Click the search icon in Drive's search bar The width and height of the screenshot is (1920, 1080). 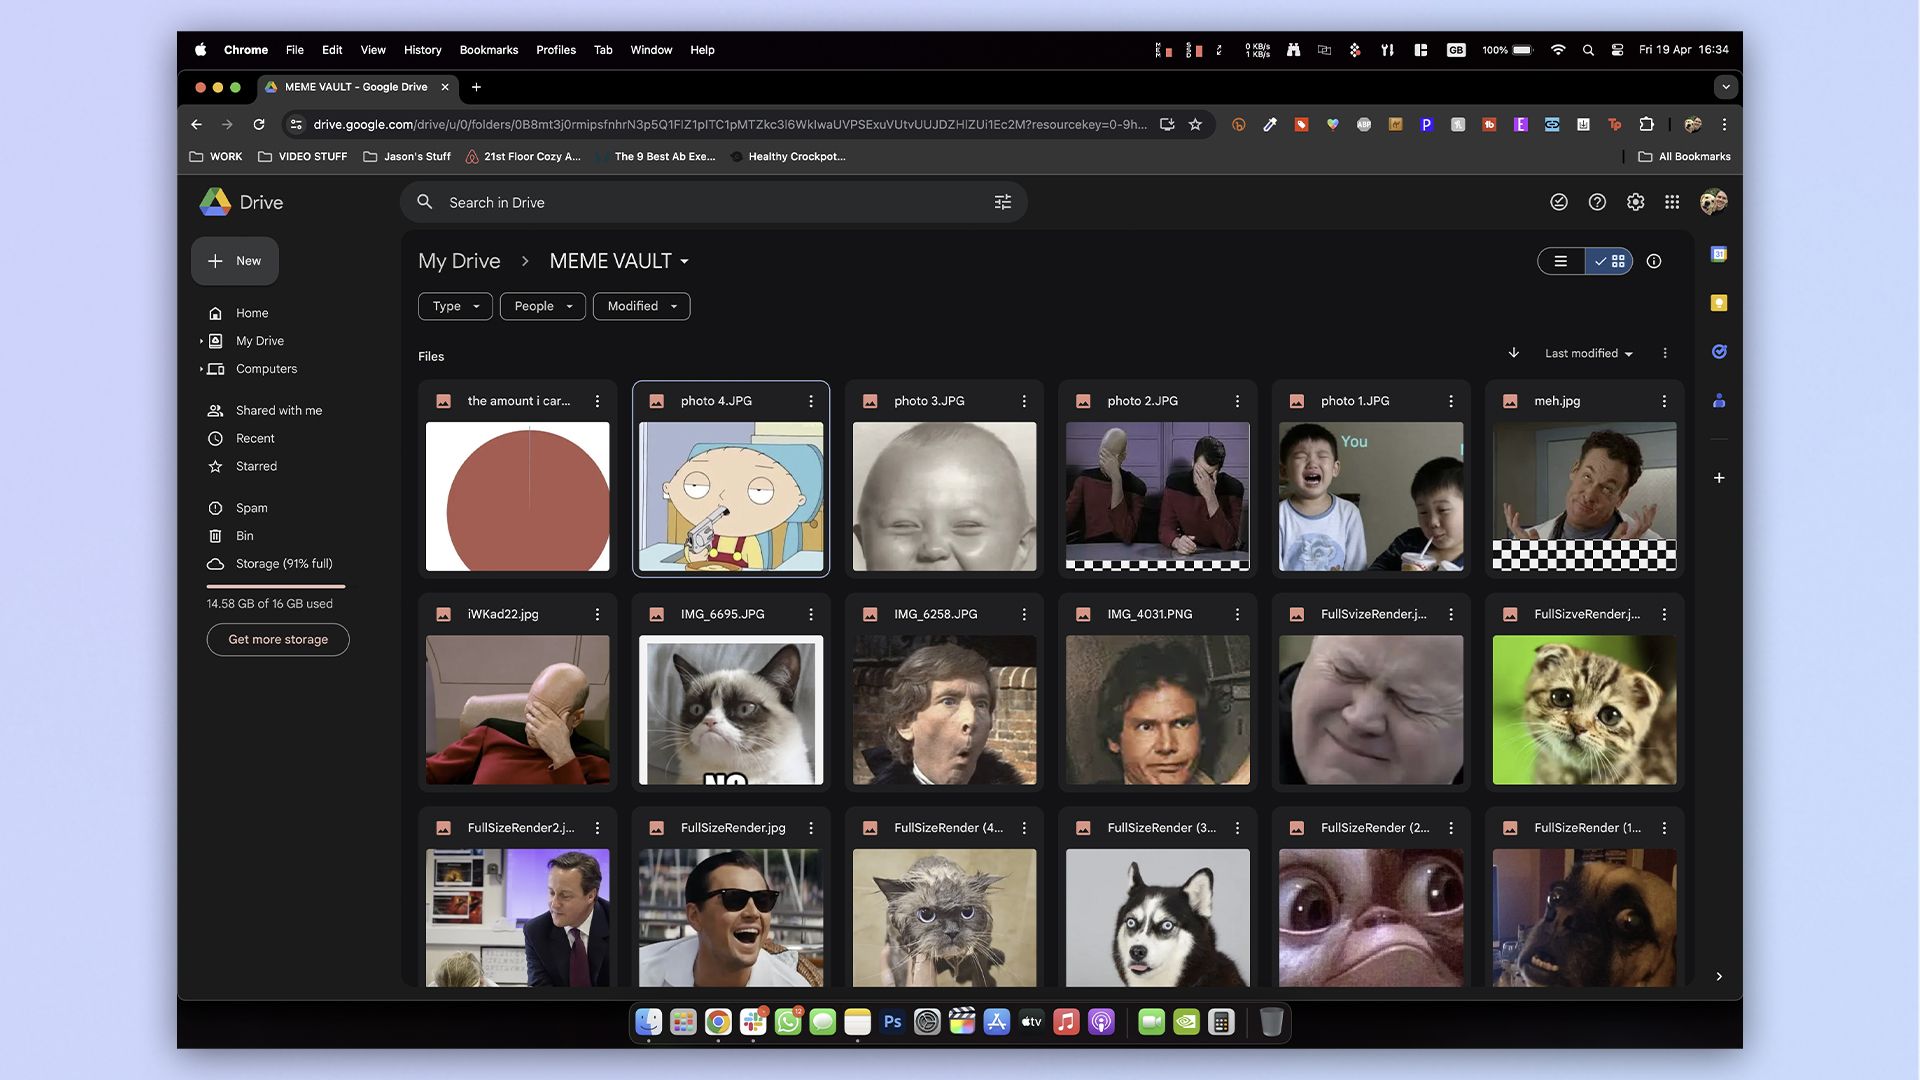[425, 201]
